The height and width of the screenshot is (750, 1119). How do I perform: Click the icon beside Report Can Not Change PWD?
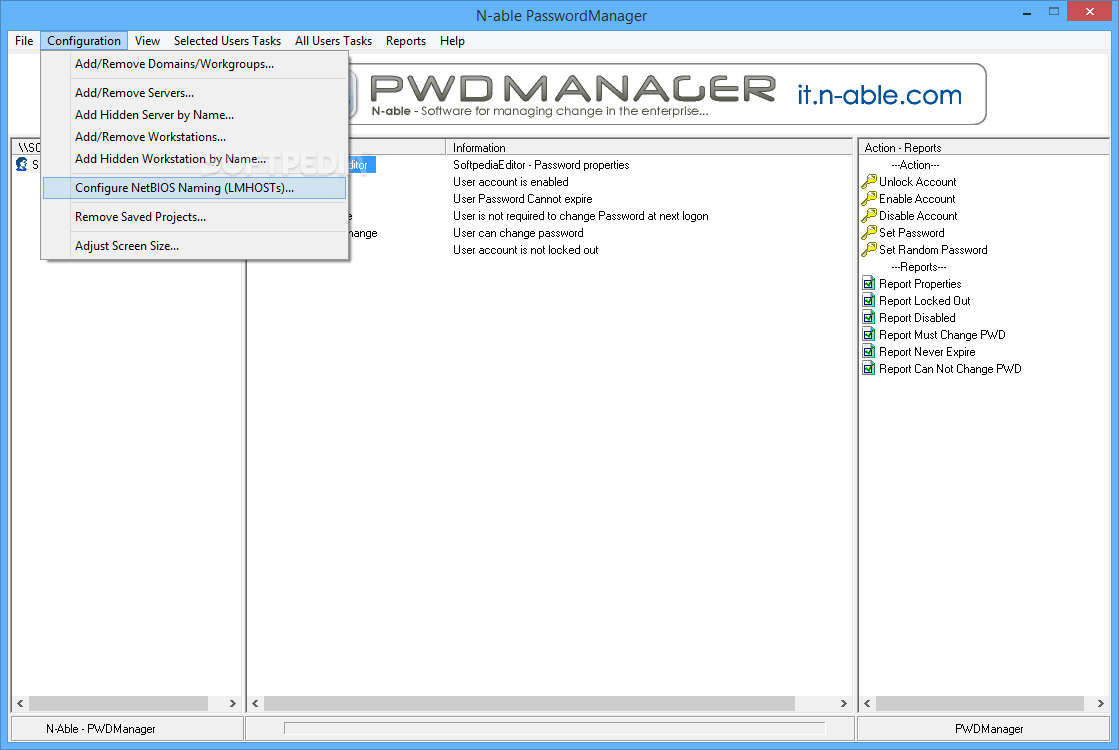[x=869, y=369]
